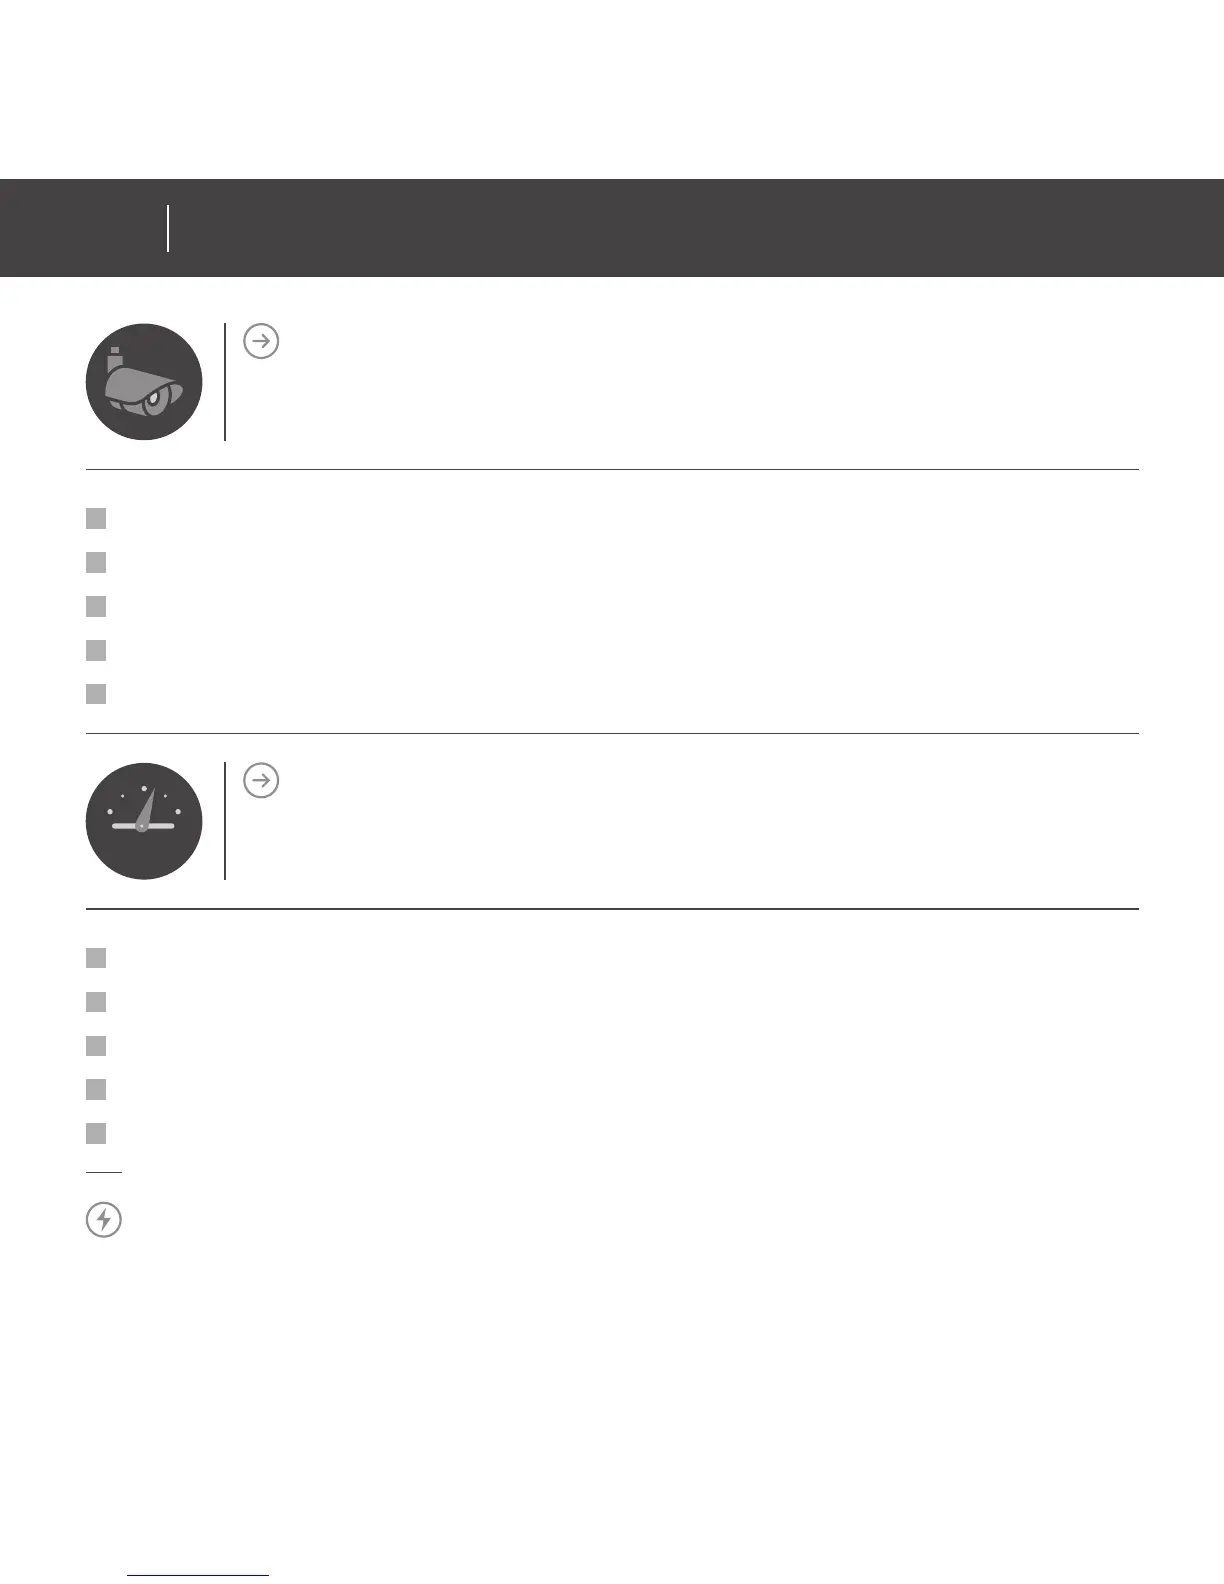Image resolution: width=1224 pixels, height=1584 pixels.
Task: Check the second box under the speedometer section
Action: 96,1002
